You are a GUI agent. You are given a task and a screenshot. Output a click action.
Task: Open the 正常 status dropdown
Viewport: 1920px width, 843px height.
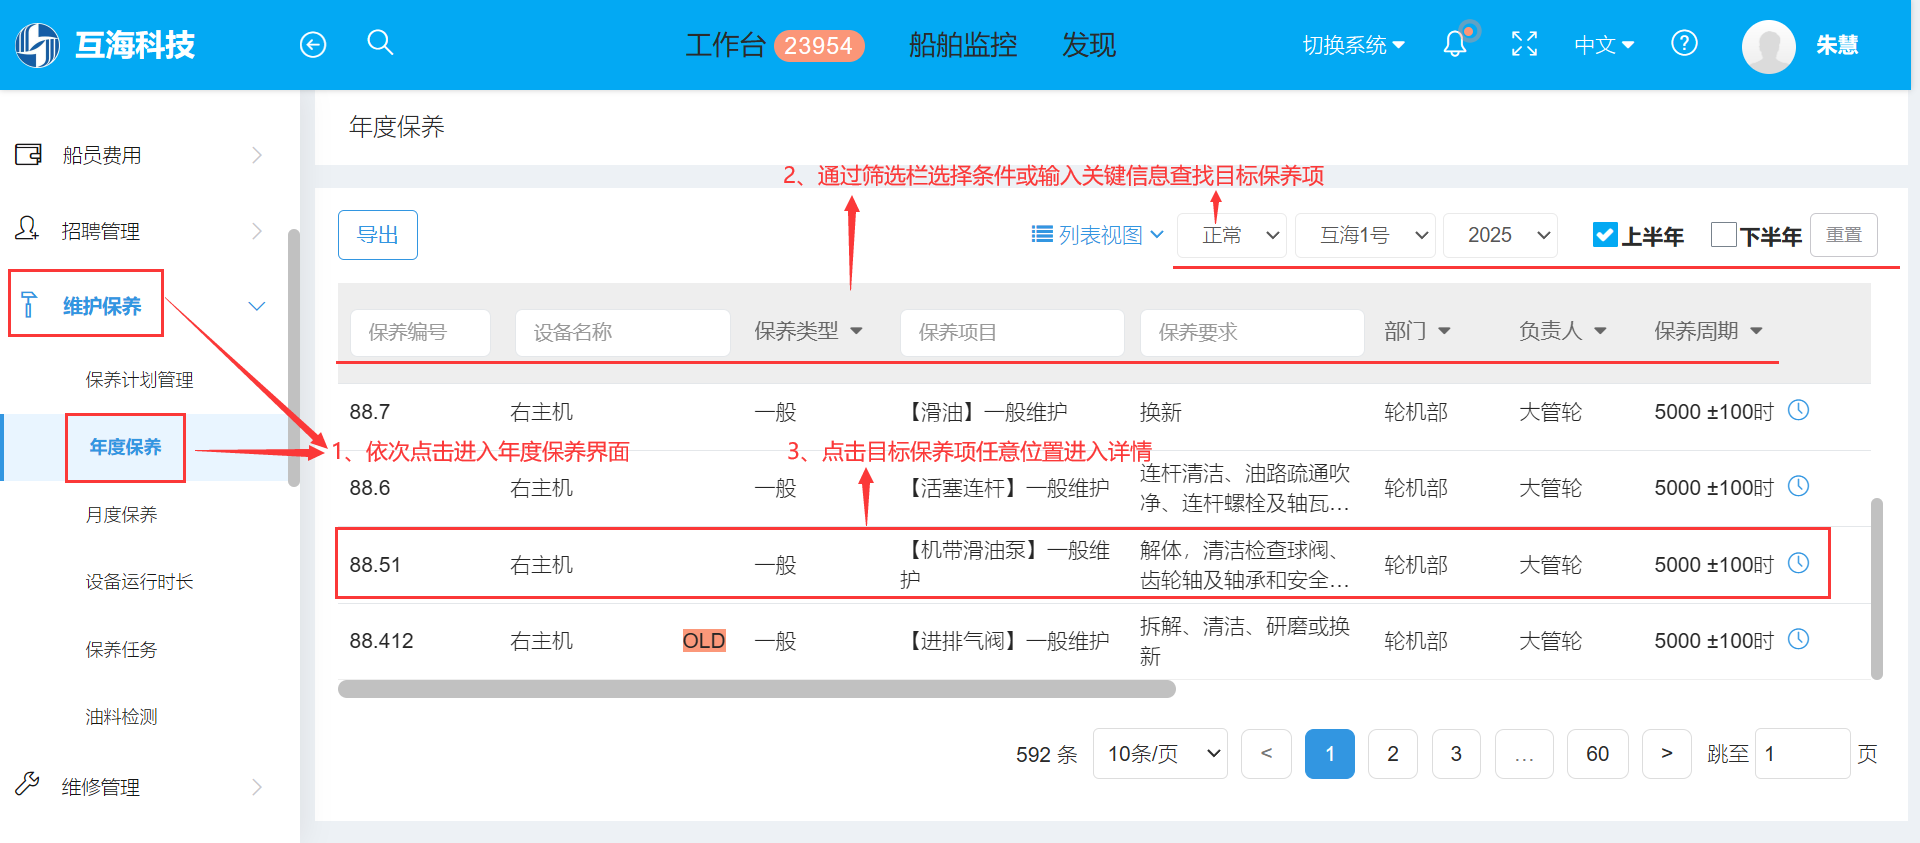(x=1232, y=235)
